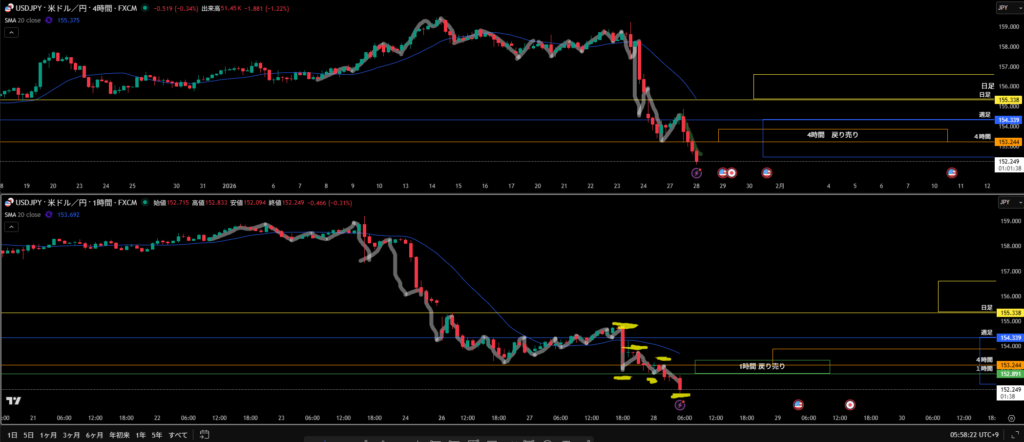1024x442 pixels.
Task: Click the purple lightning event icon on 4-hour chart
Action: (x=697, y=173)
